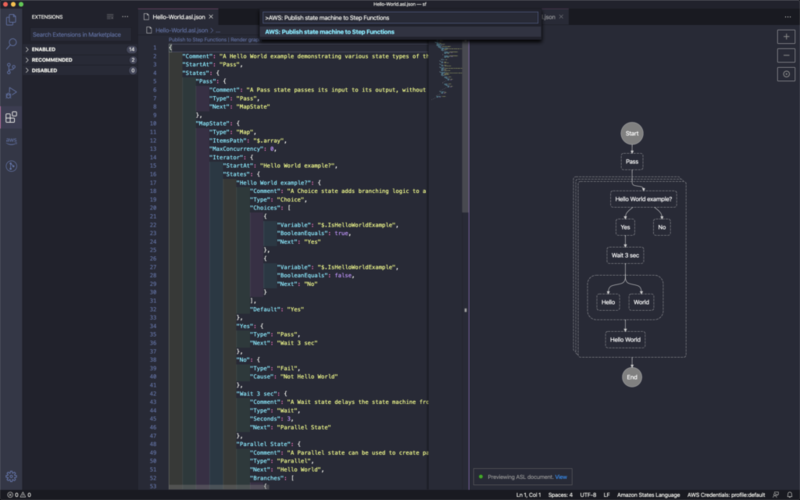Open the Run and Debug view
The width and height of the screenshot is (800, 500).
pos(11,93)
